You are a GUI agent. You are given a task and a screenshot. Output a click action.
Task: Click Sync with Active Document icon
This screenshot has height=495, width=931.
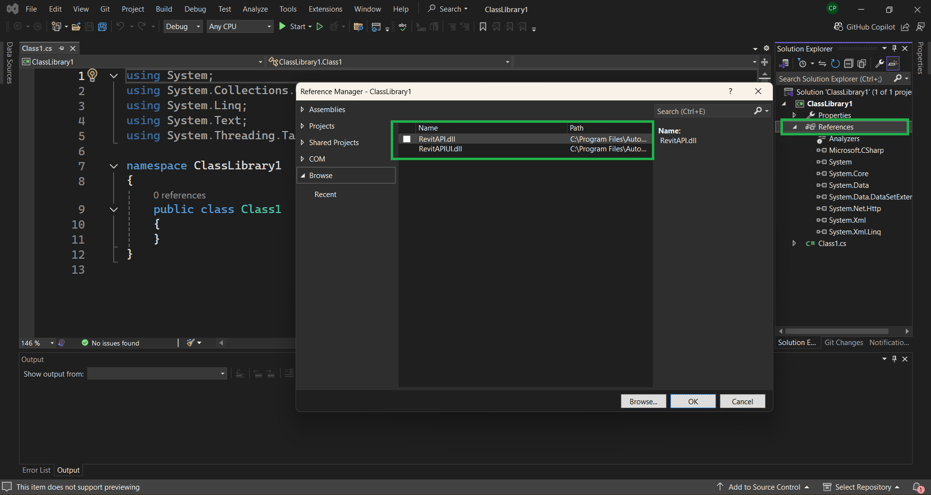click(822, 64)
